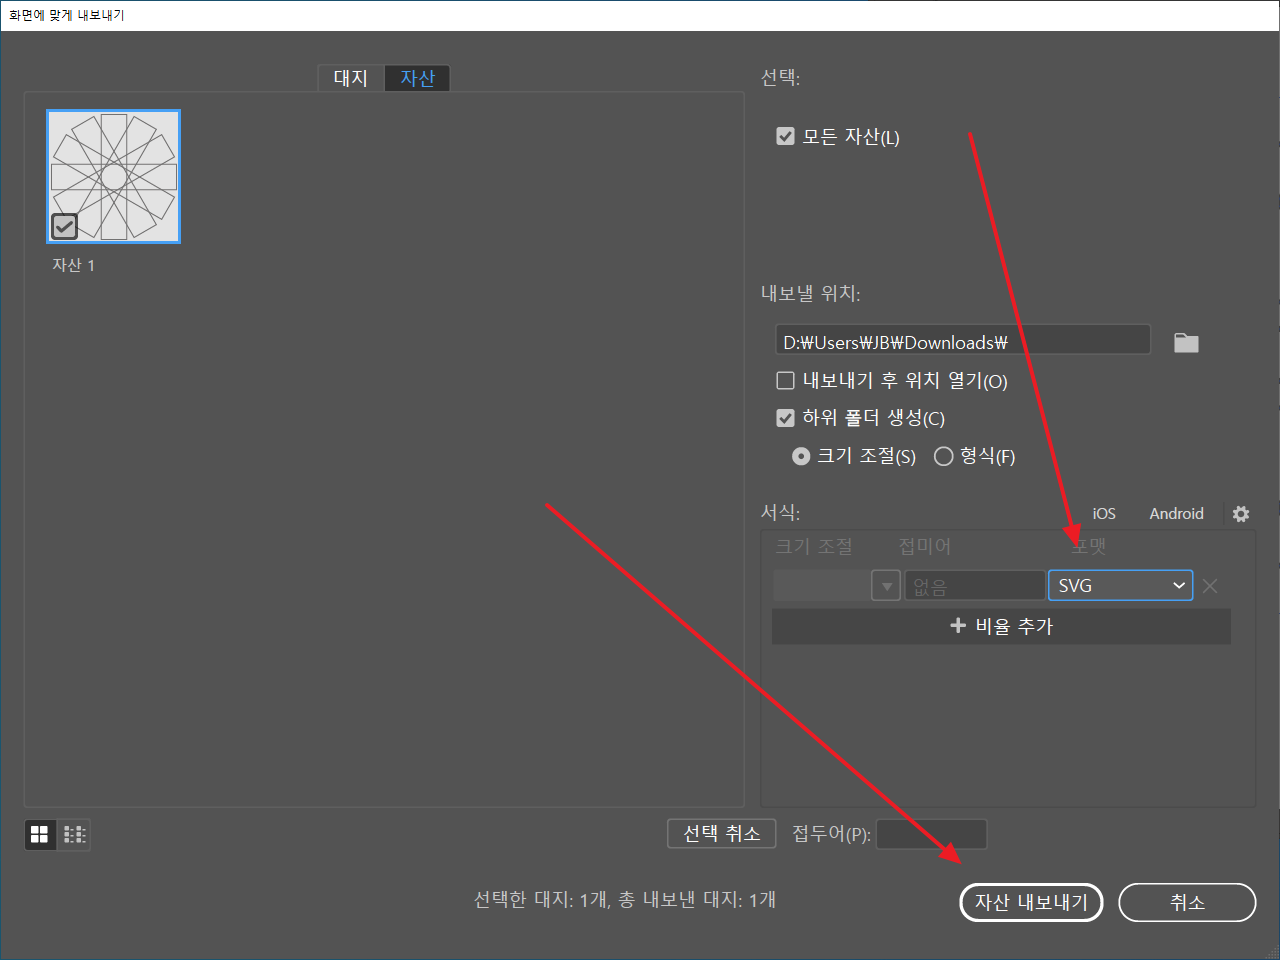1280x960 pixels.
Task: Click the export path field D:\Users\JB\Downloads
Action: click(x=962, y=339)
